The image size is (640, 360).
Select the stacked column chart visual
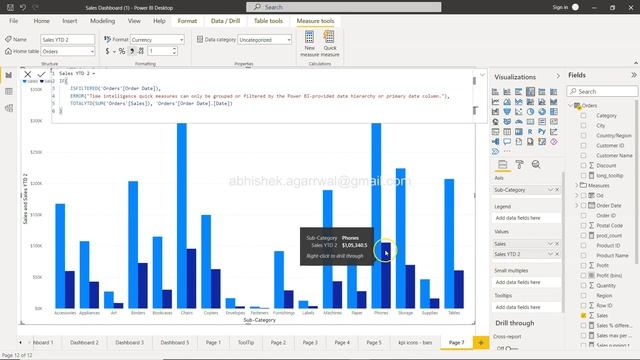(507, 92)
